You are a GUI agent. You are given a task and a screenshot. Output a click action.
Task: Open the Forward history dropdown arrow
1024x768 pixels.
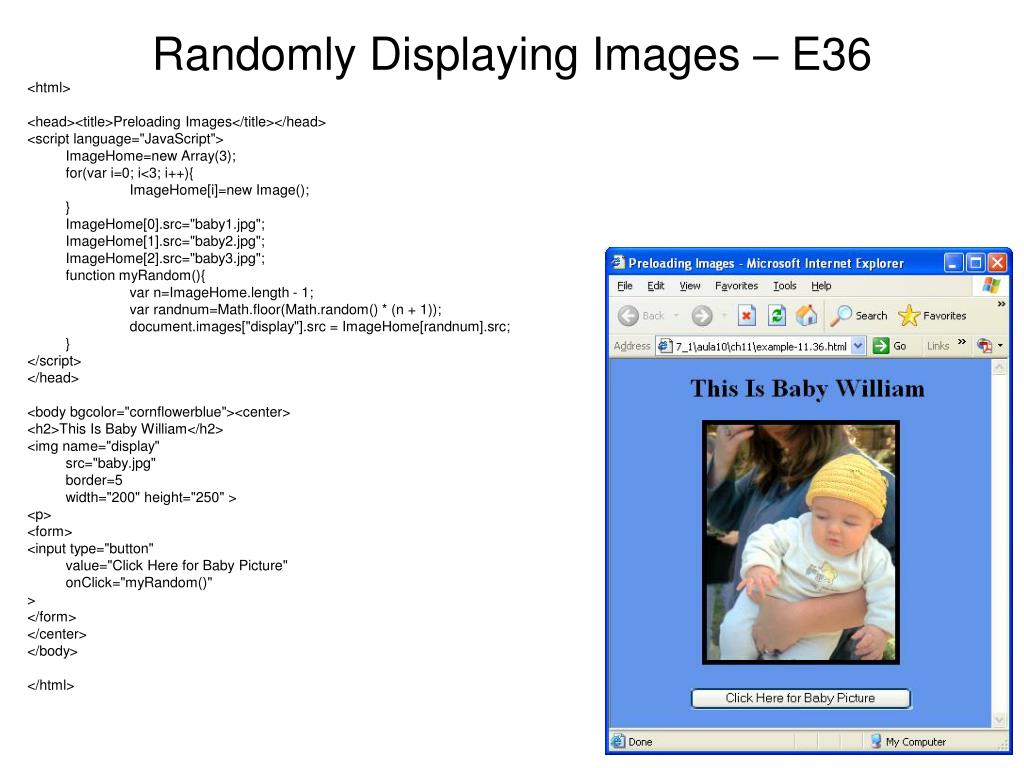tap(724, 316)
